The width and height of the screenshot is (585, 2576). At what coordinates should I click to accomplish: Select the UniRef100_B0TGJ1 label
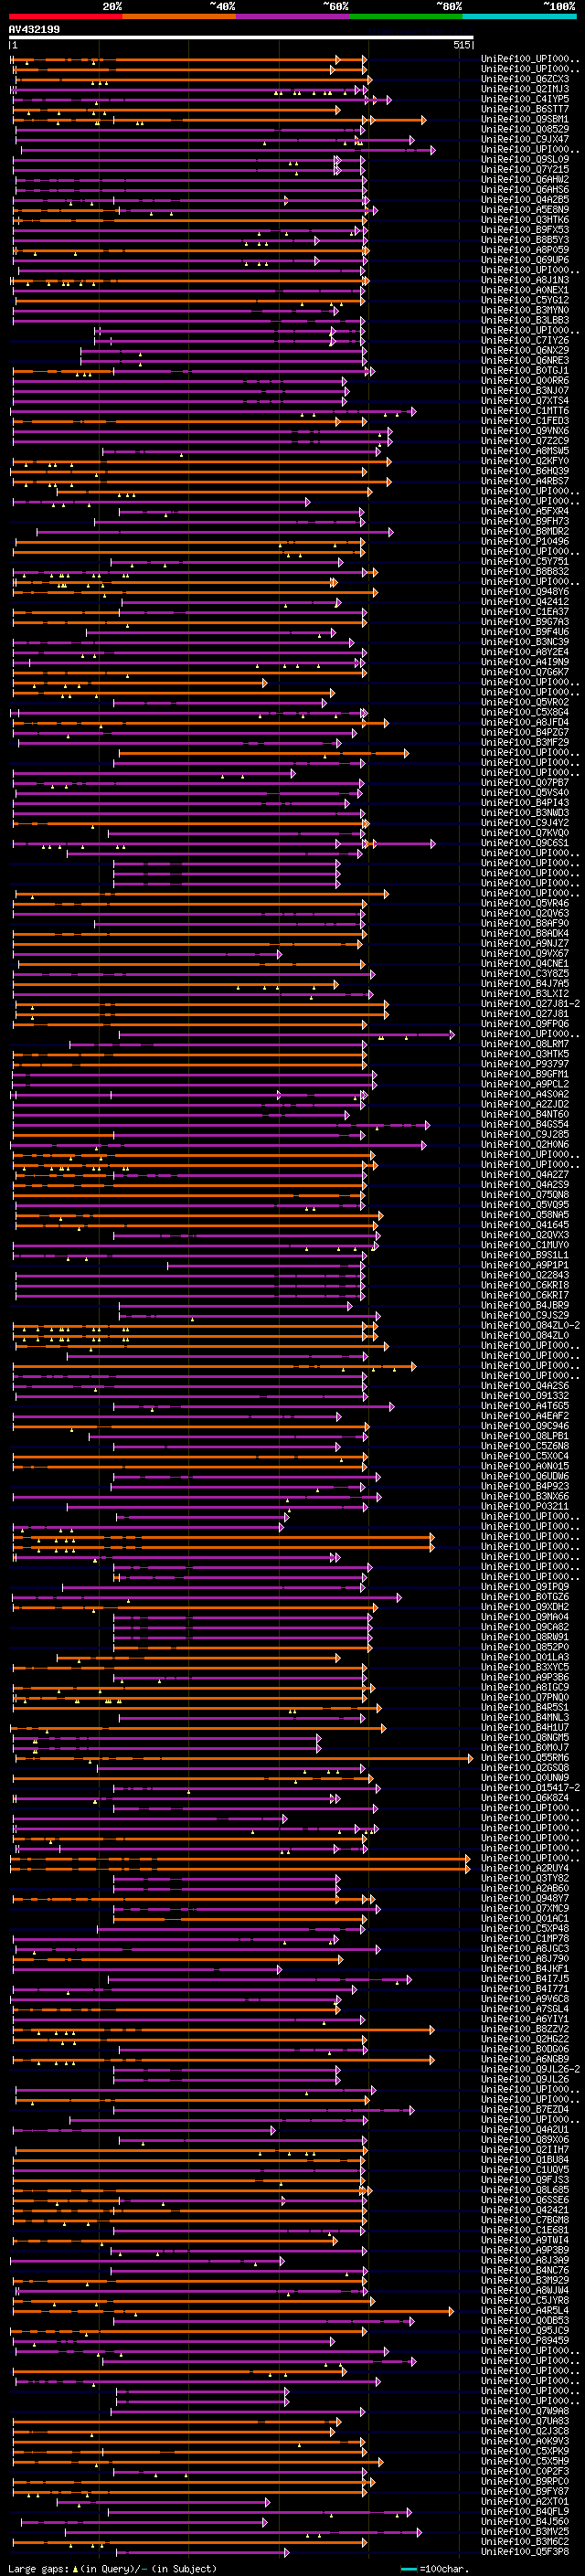pyautogui.click(x=525, y=371)
